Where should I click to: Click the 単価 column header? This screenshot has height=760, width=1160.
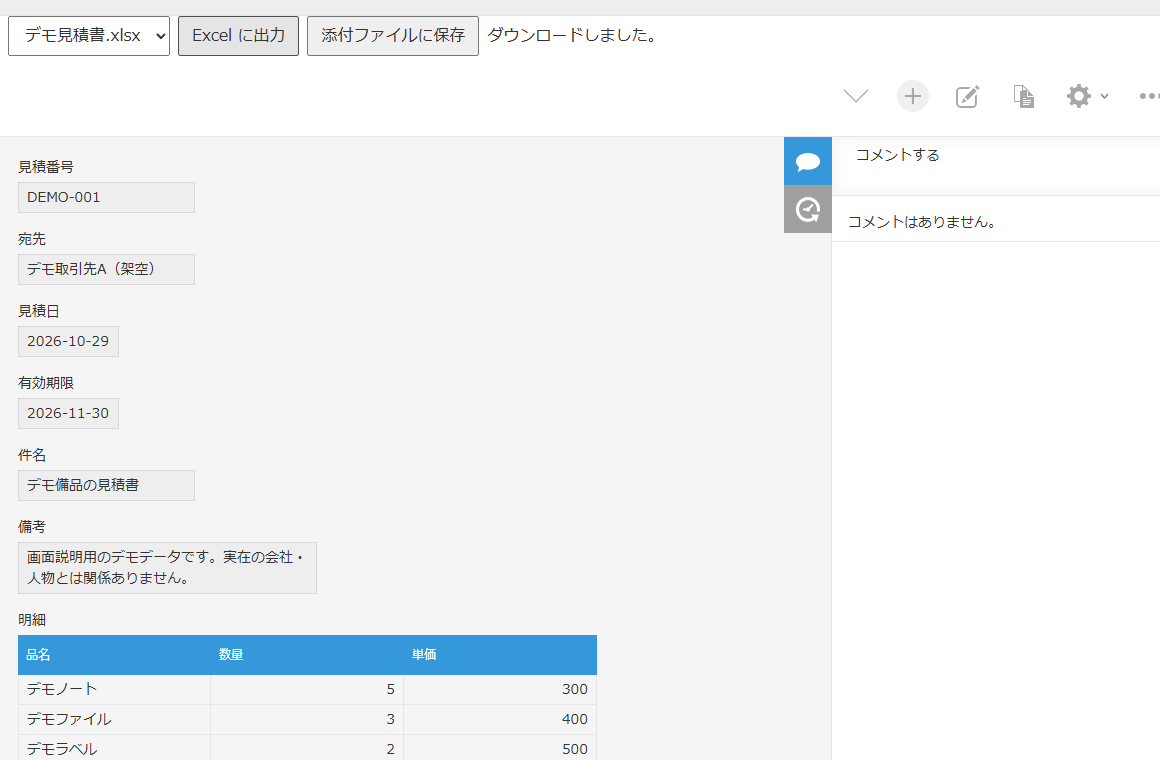[500, 655]
